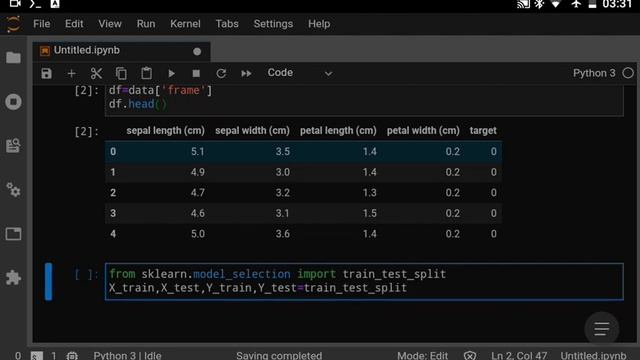Restart kernel and run all cells
This screenshot has height=360, width=640.
246,73
